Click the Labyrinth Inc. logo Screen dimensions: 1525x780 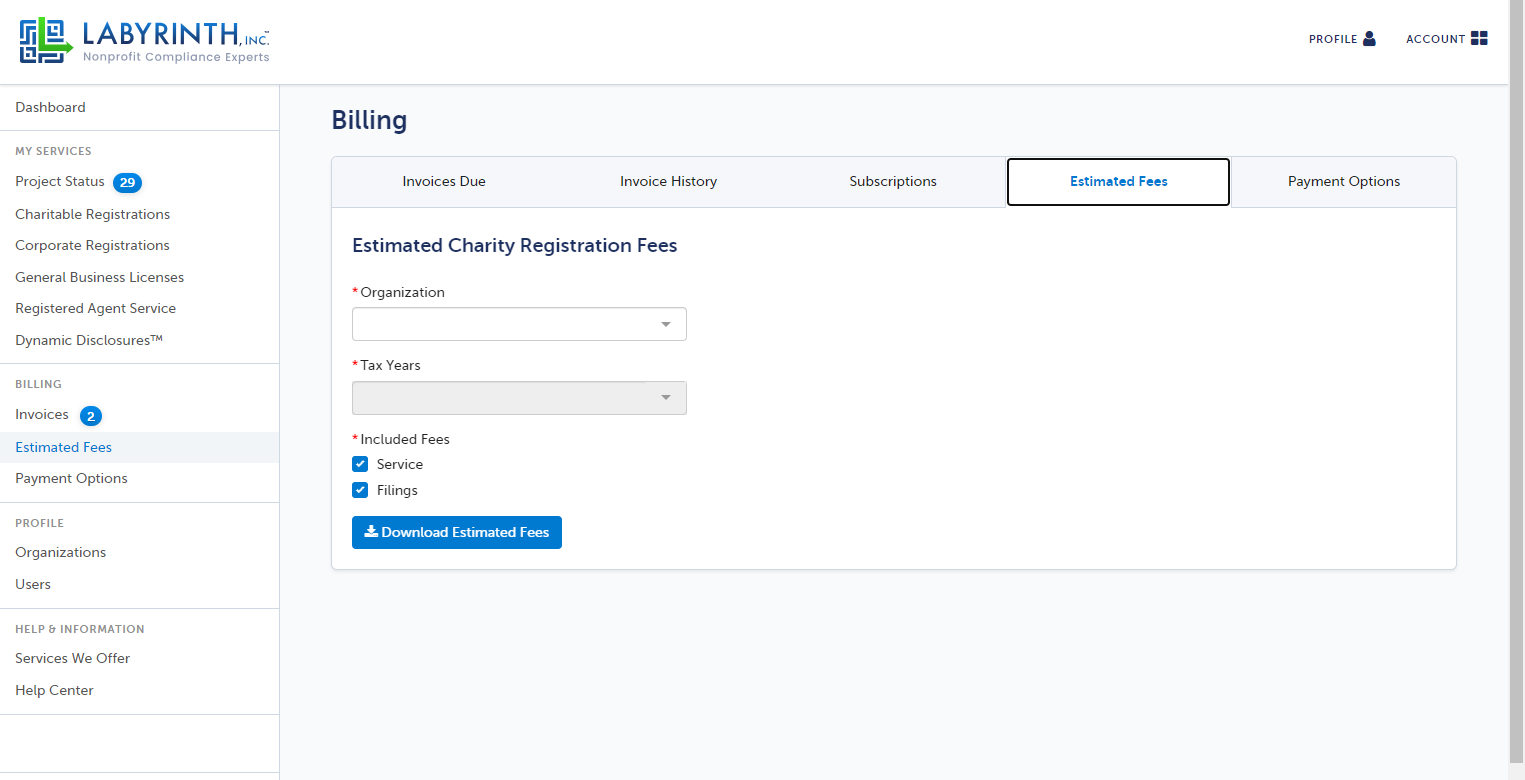[x=145, y=42]
